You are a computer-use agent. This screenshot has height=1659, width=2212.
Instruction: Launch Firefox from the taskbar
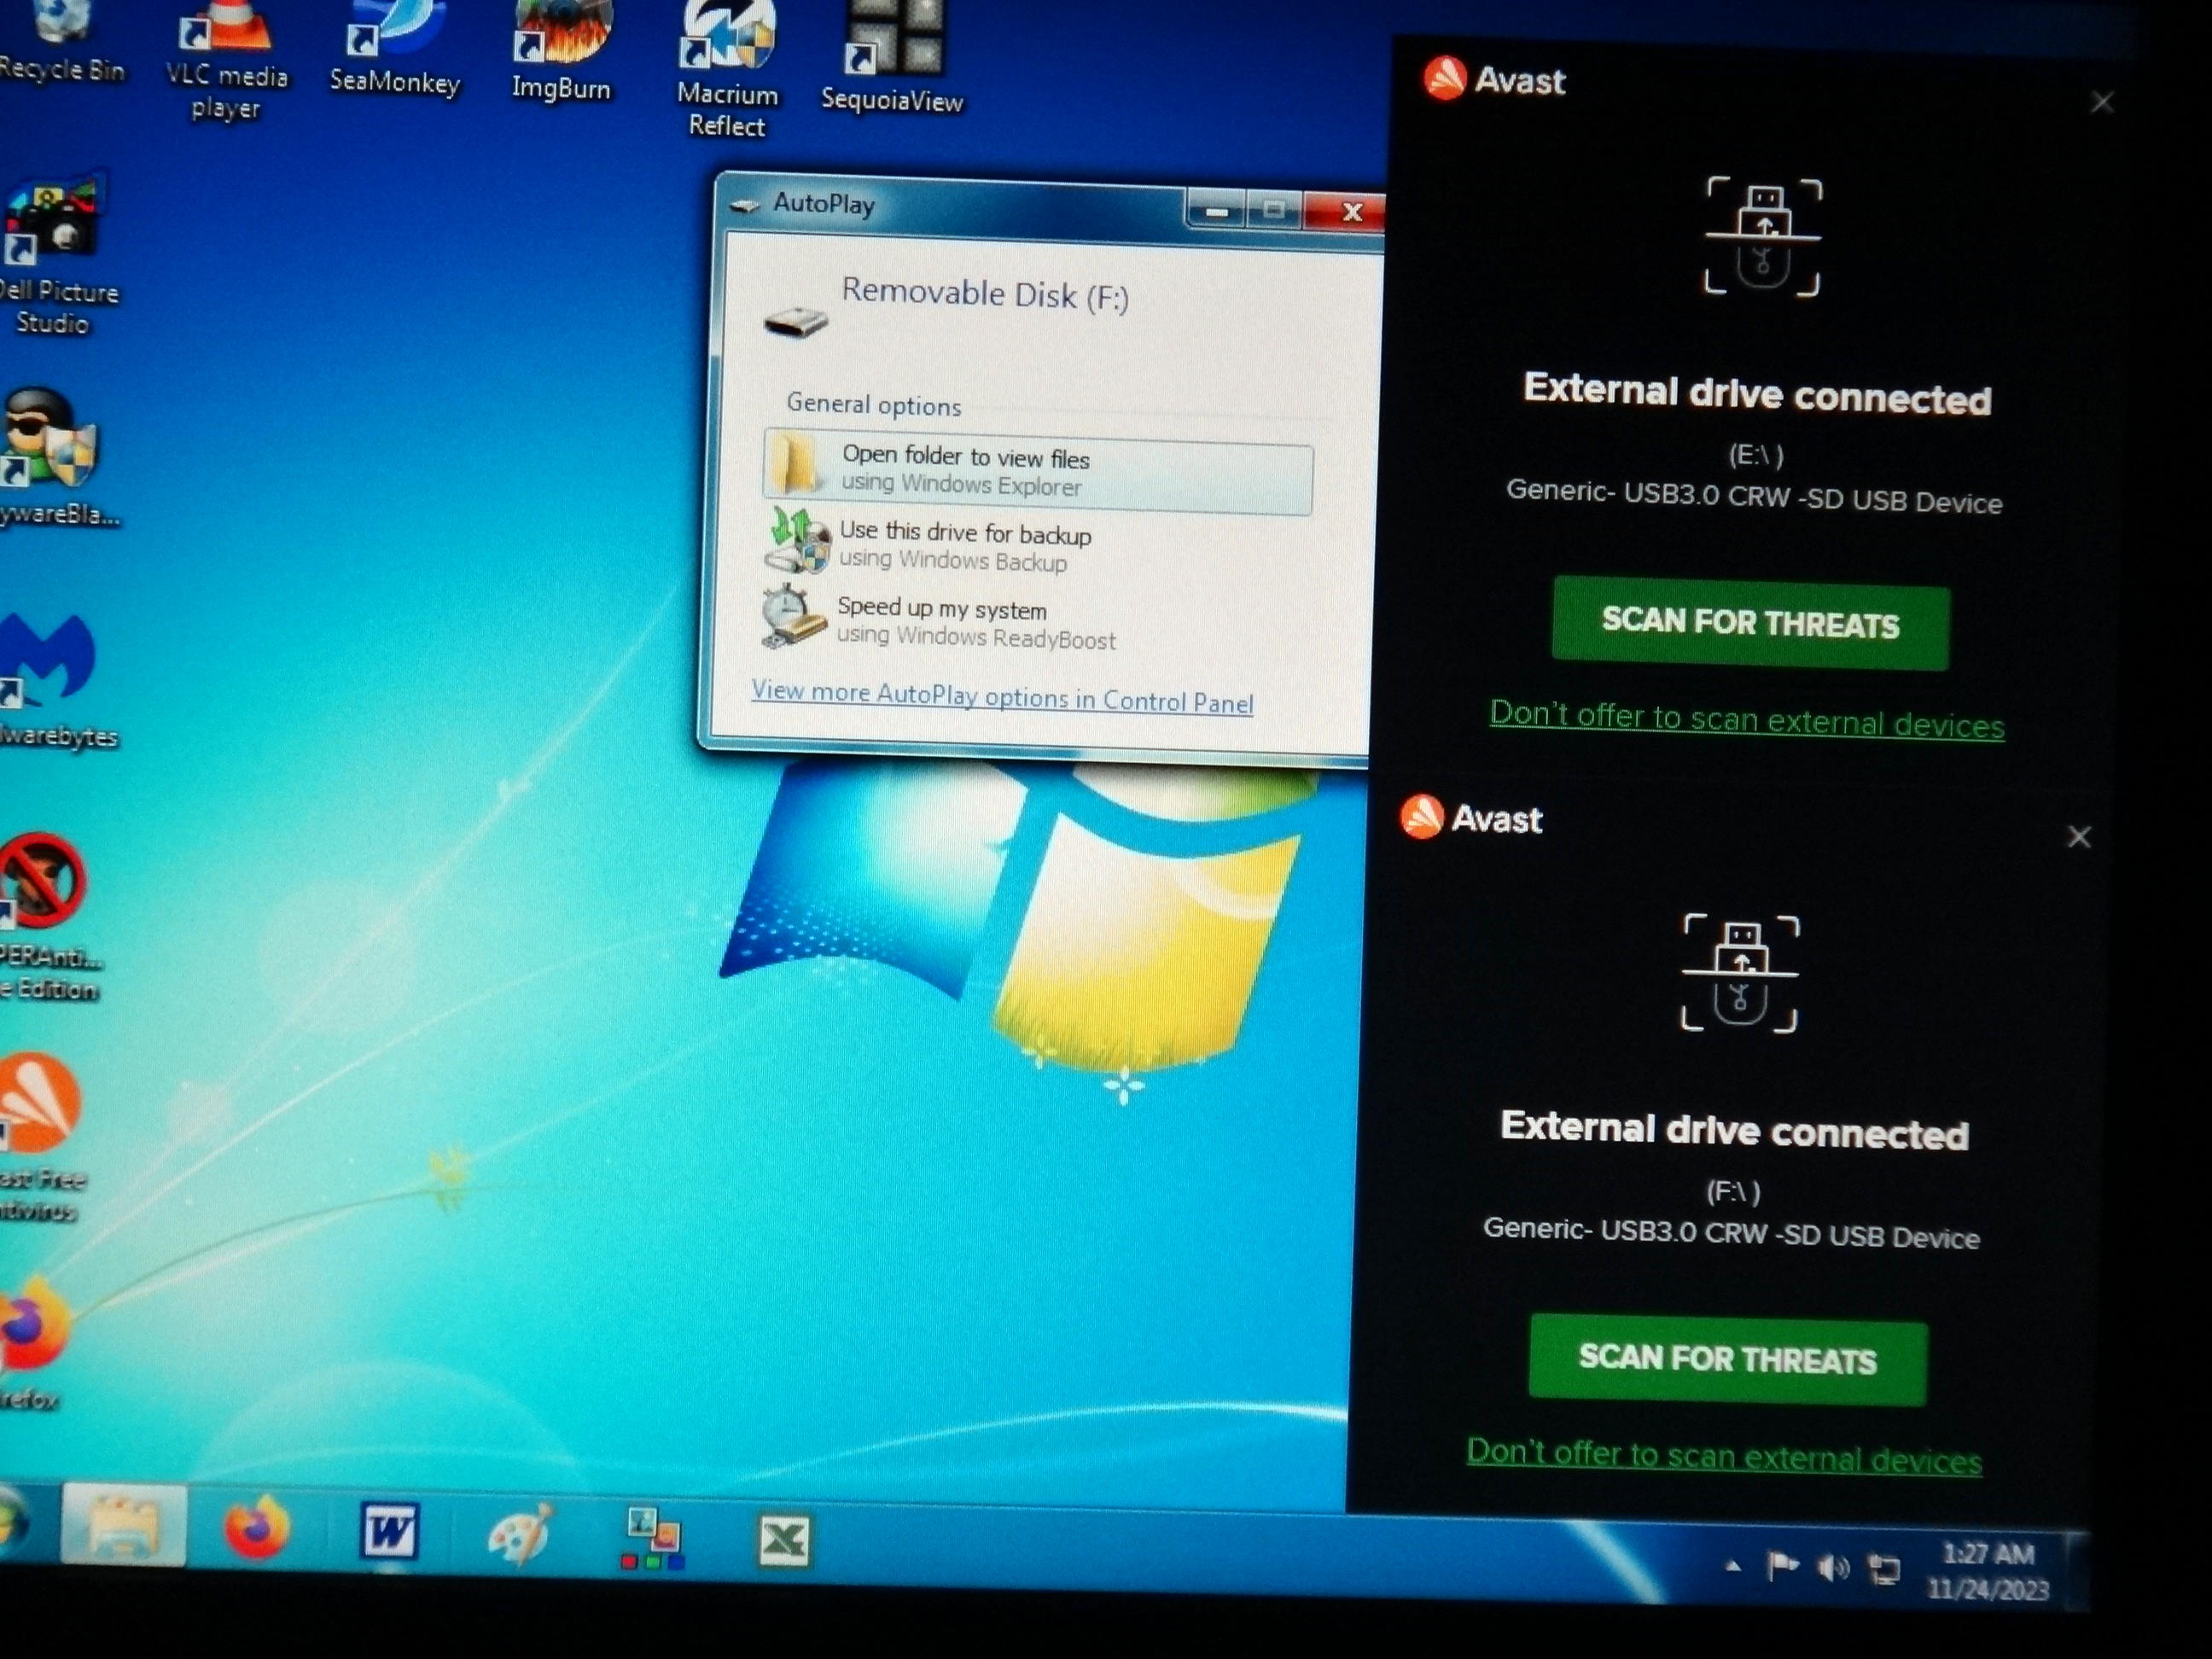256,1527
